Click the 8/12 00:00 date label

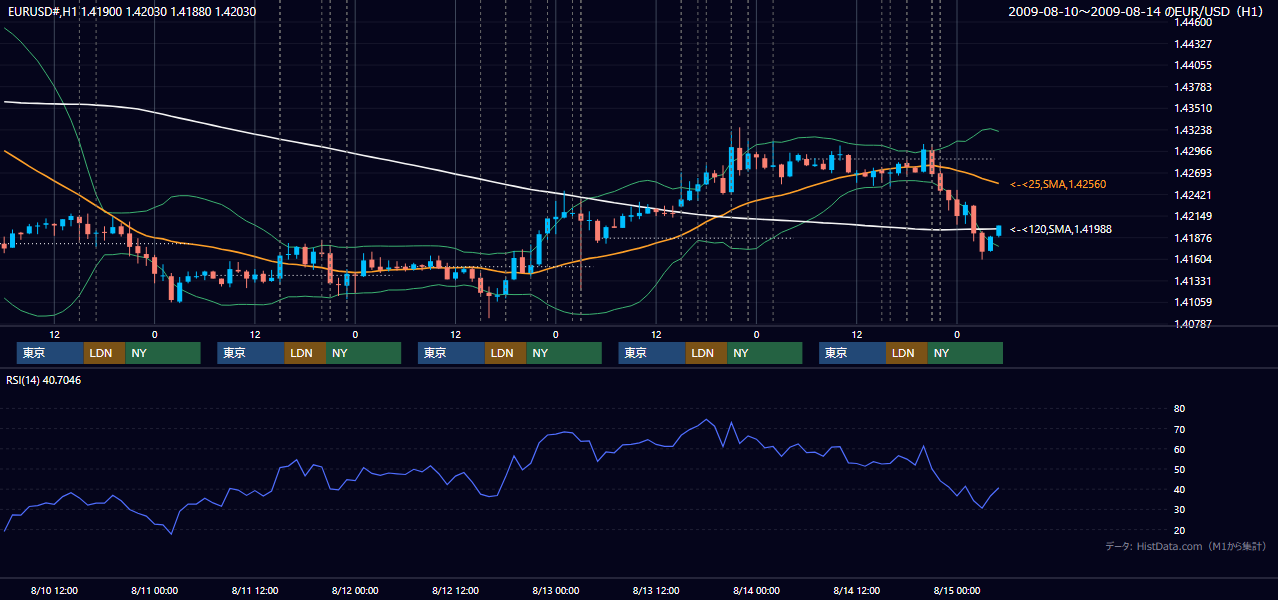(355, 590)
